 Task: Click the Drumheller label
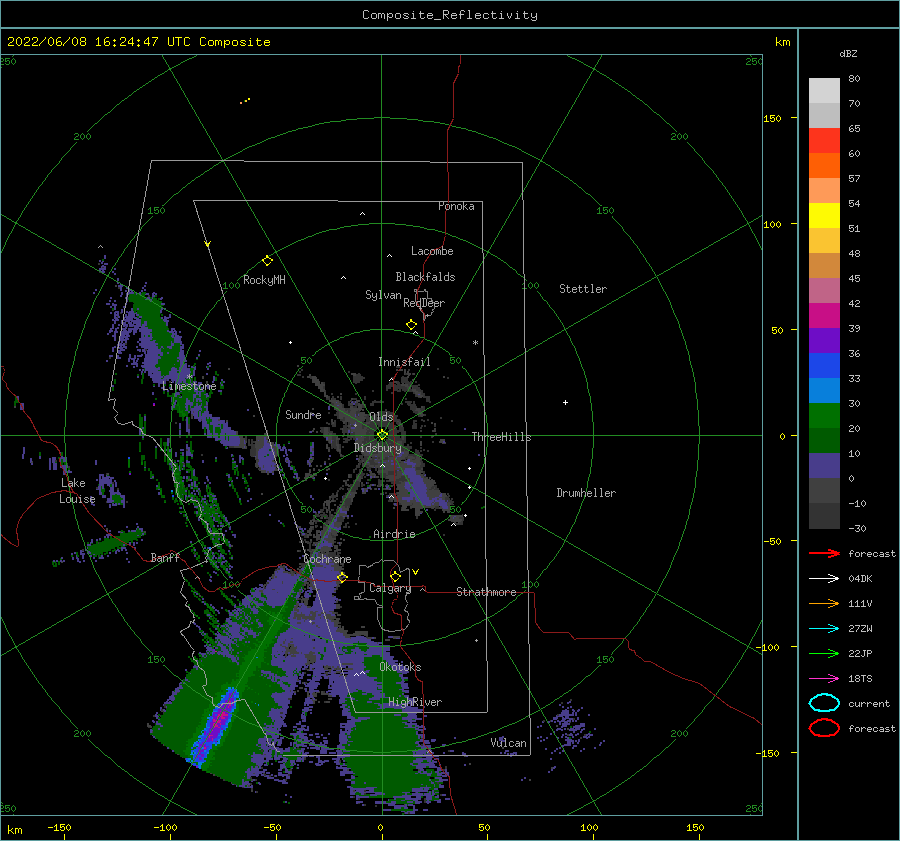586,493
